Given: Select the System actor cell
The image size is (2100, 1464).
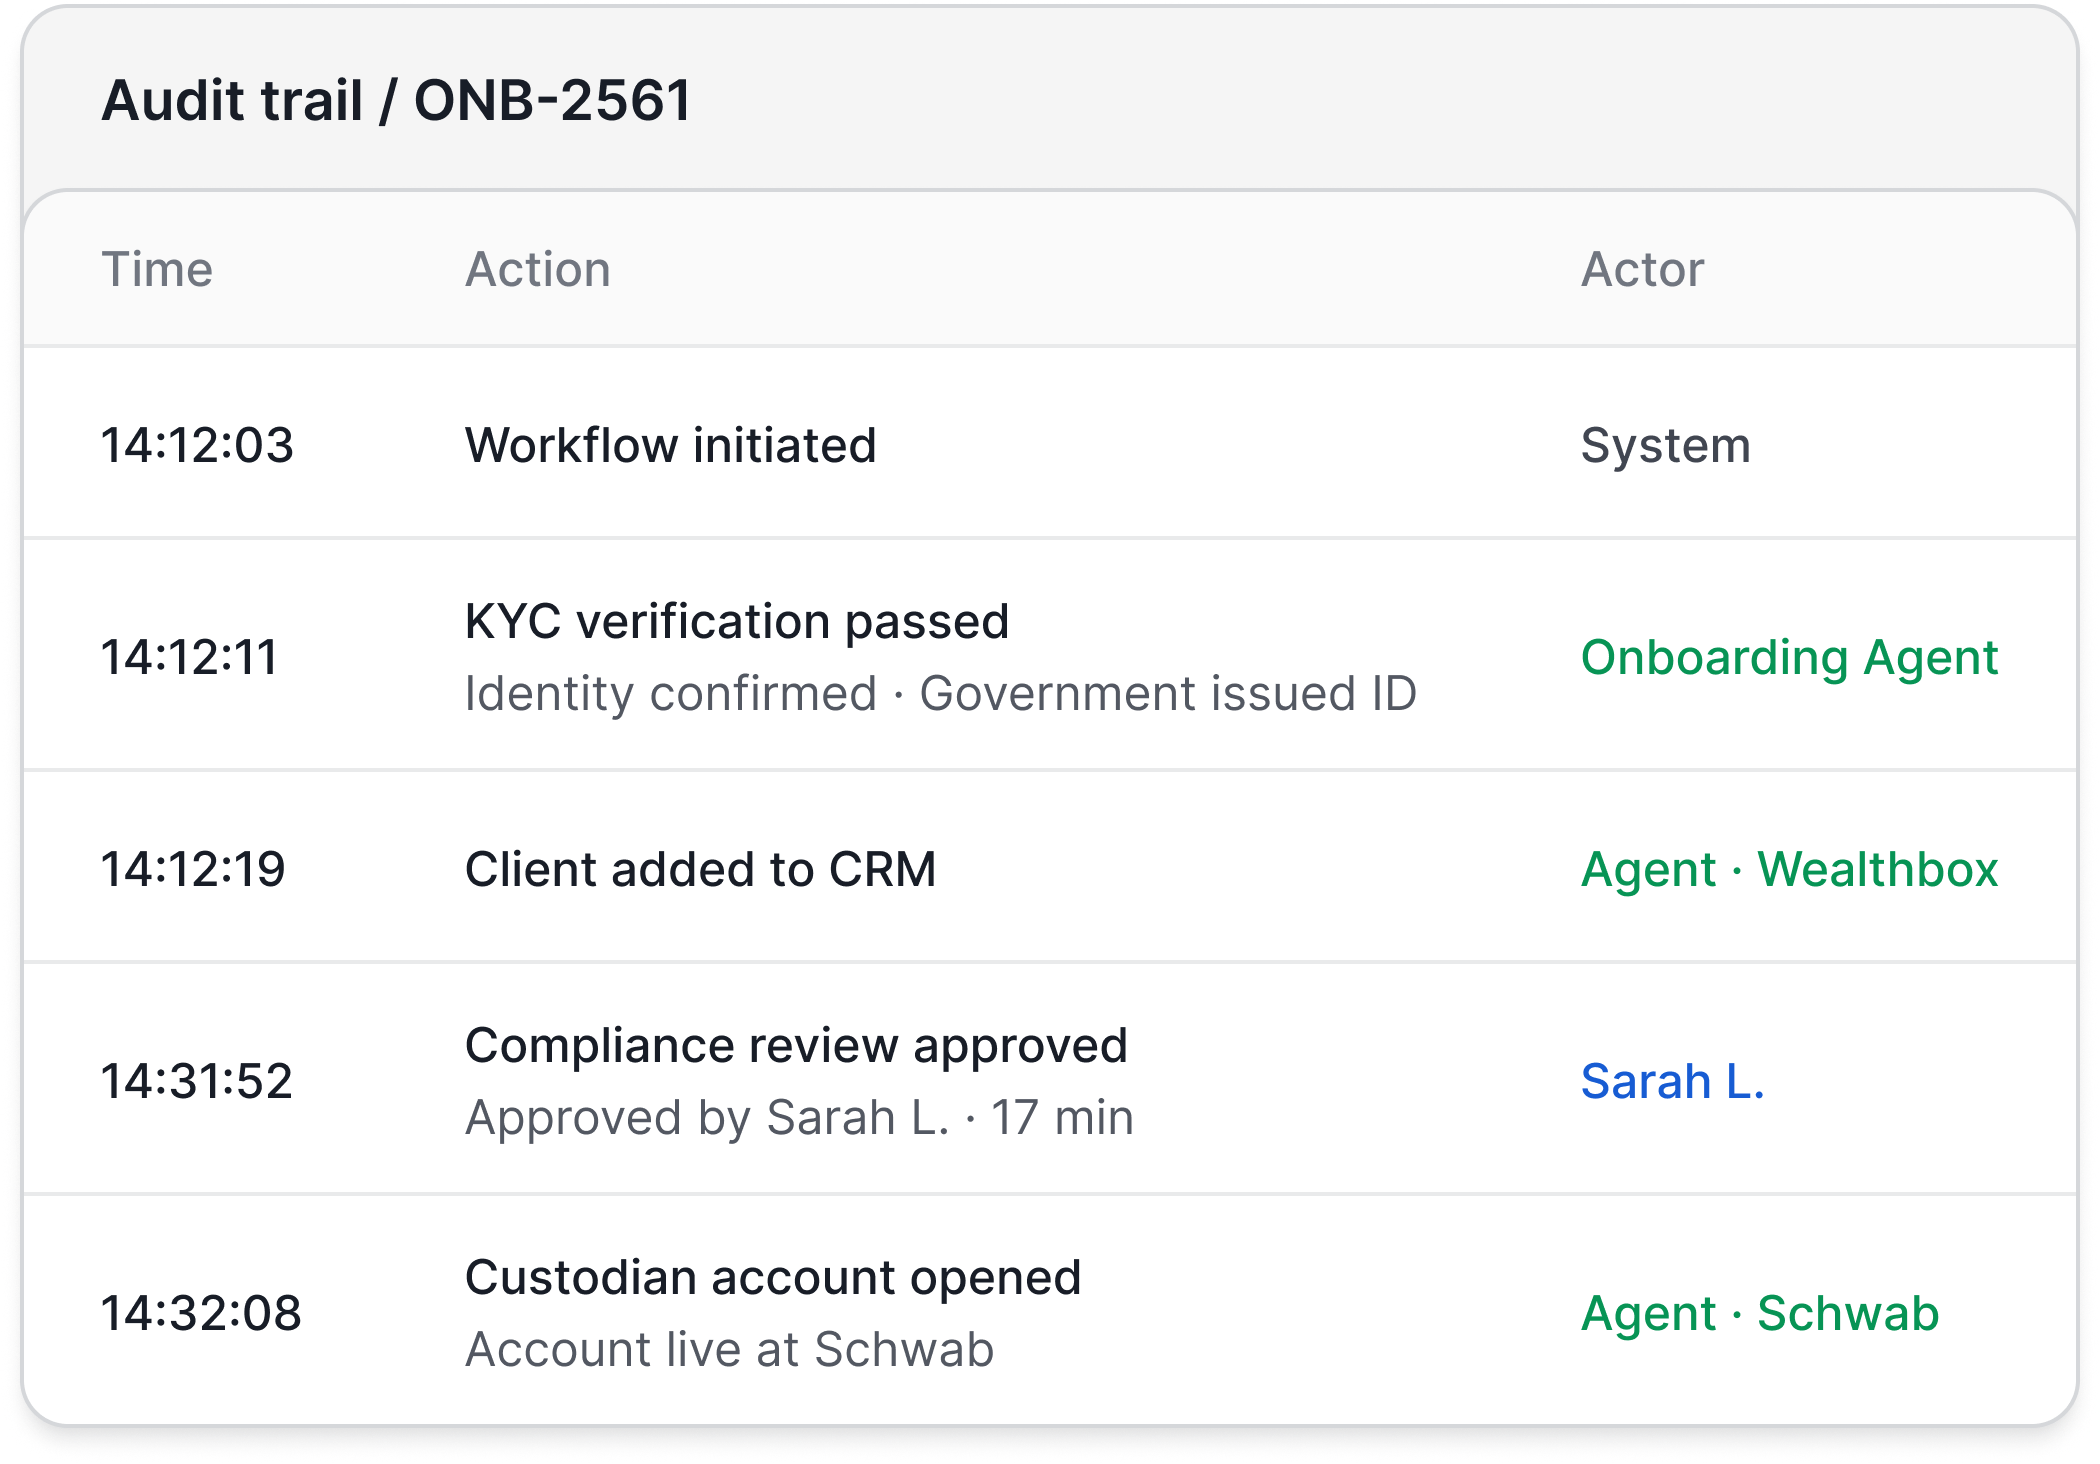Looking at the screenshot, I should pyautogui.click(x=1665, y=446).
